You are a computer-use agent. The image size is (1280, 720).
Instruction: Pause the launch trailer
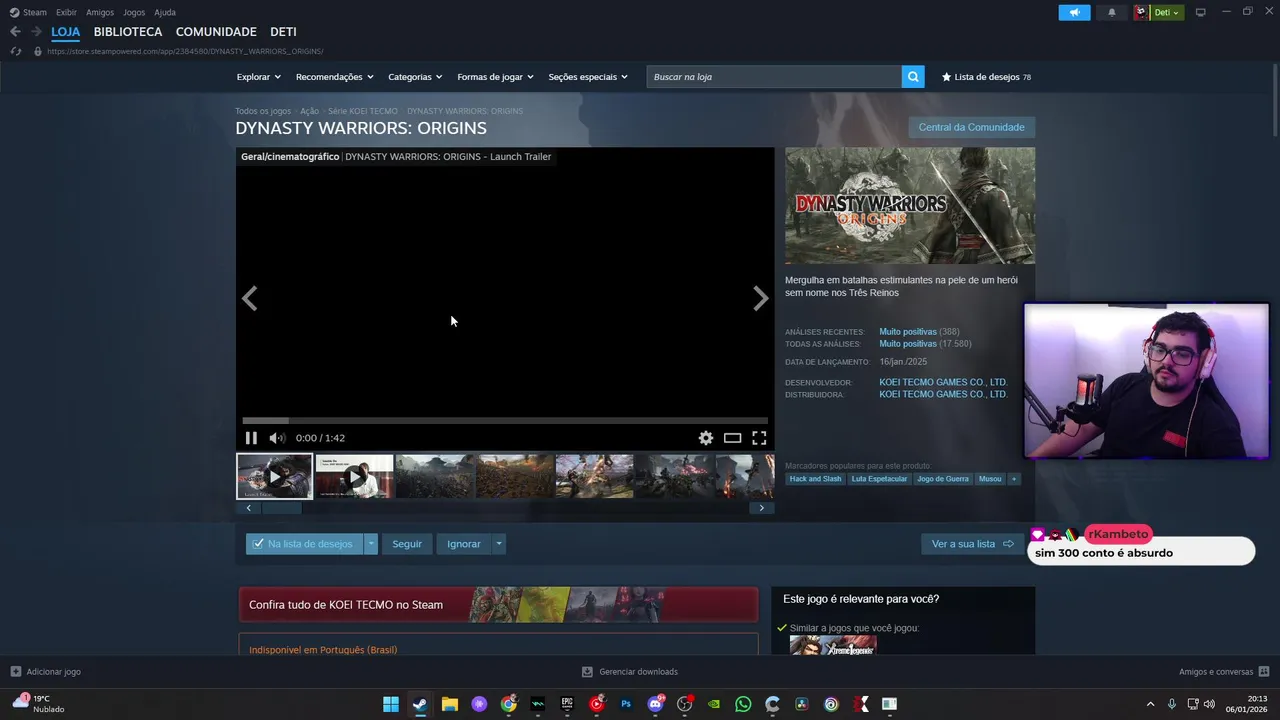(x=251, y=438)
